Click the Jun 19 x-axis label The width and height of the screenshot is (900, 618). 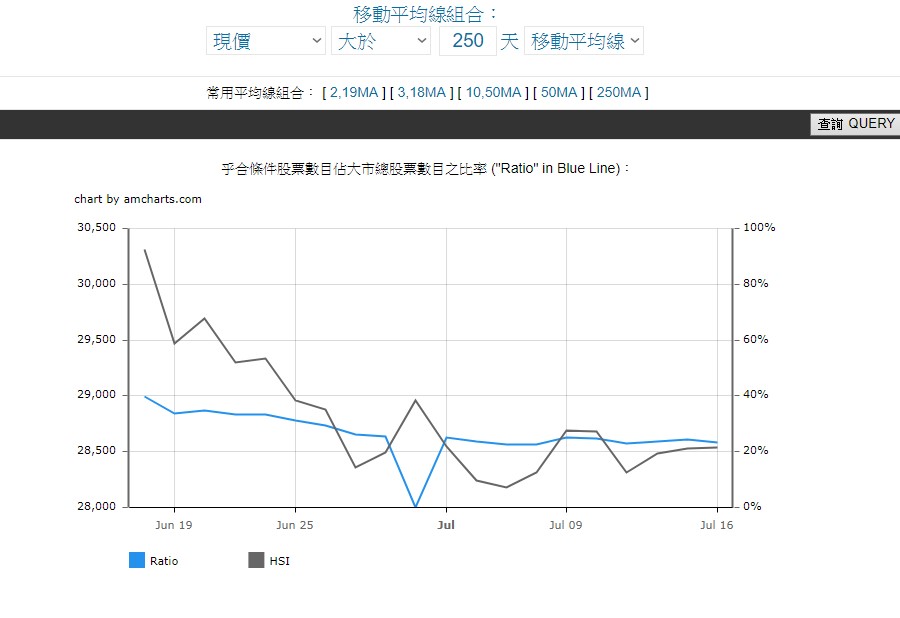point(174,525)
